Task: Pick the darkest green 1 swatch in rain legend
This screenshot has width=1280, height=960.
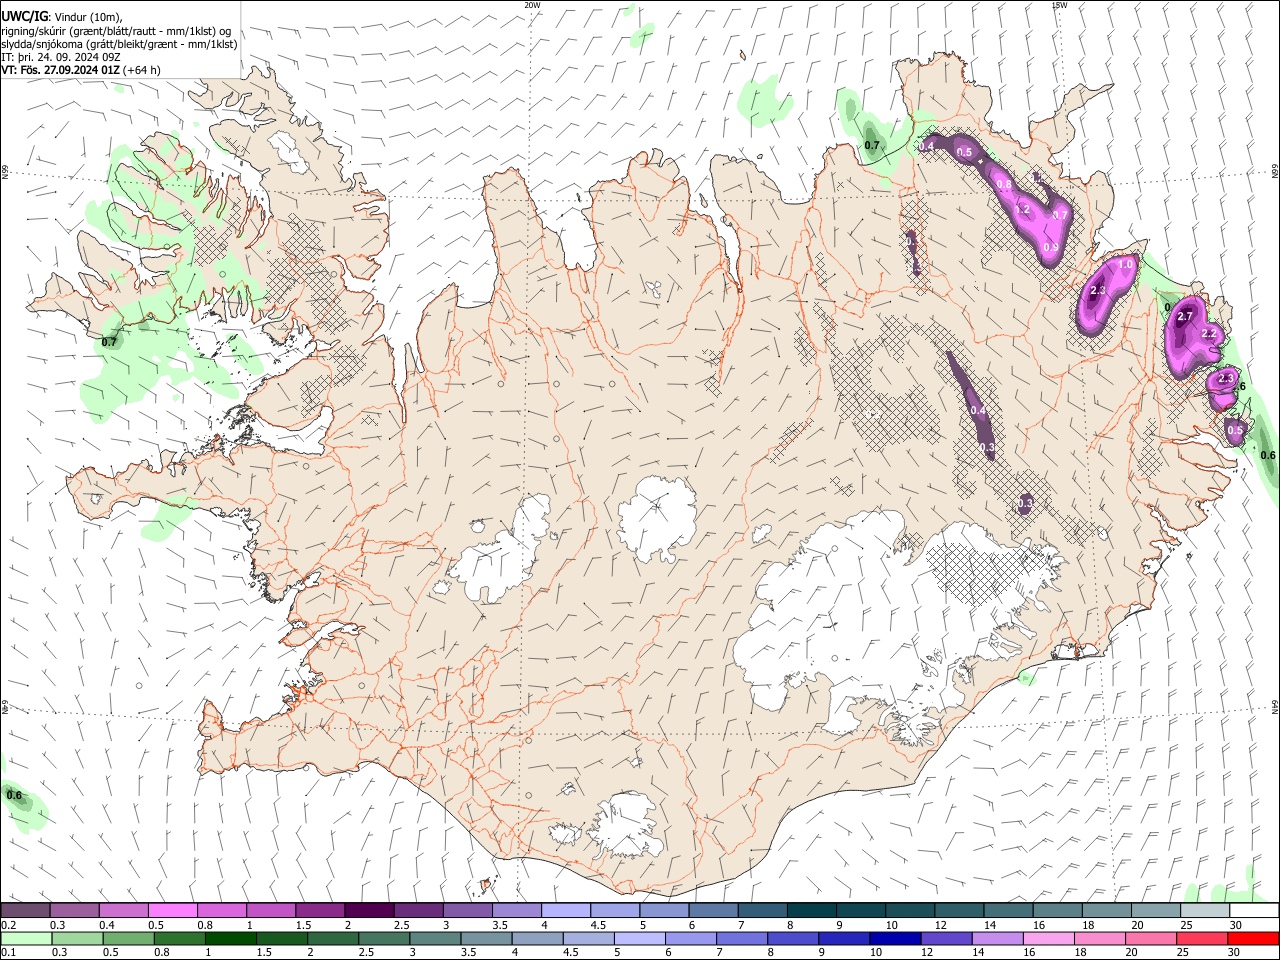Action: click(x=230, y=938)
